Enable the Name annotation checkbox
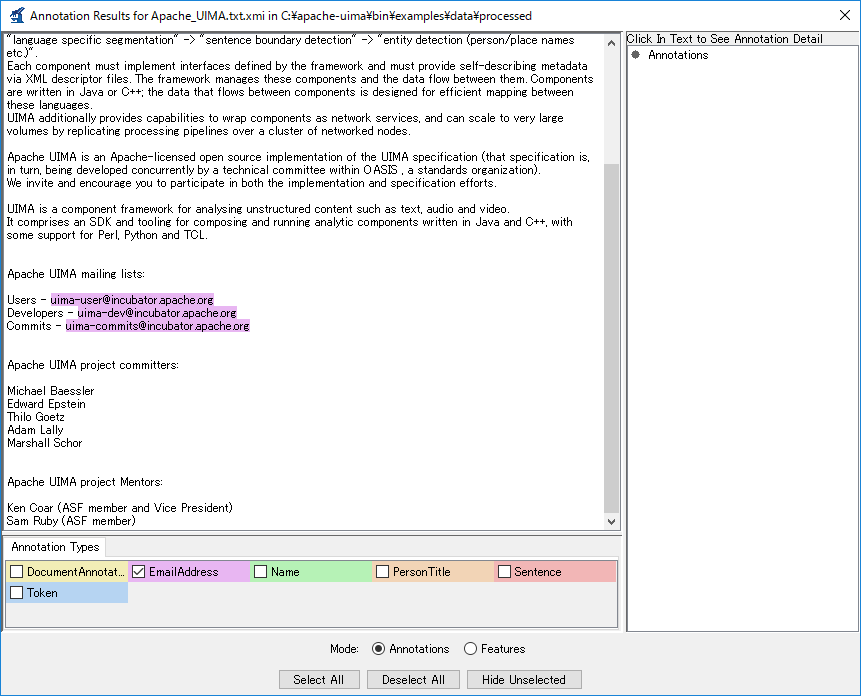This screenshot has height=696, width=861. tap(261, 572)
